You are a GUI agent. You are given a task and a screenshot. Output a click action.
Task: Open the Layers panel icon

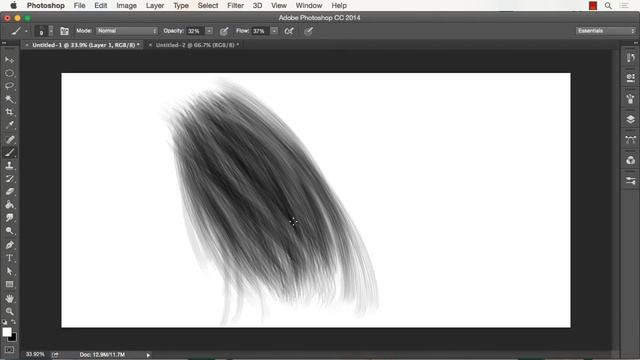point(630,119)
